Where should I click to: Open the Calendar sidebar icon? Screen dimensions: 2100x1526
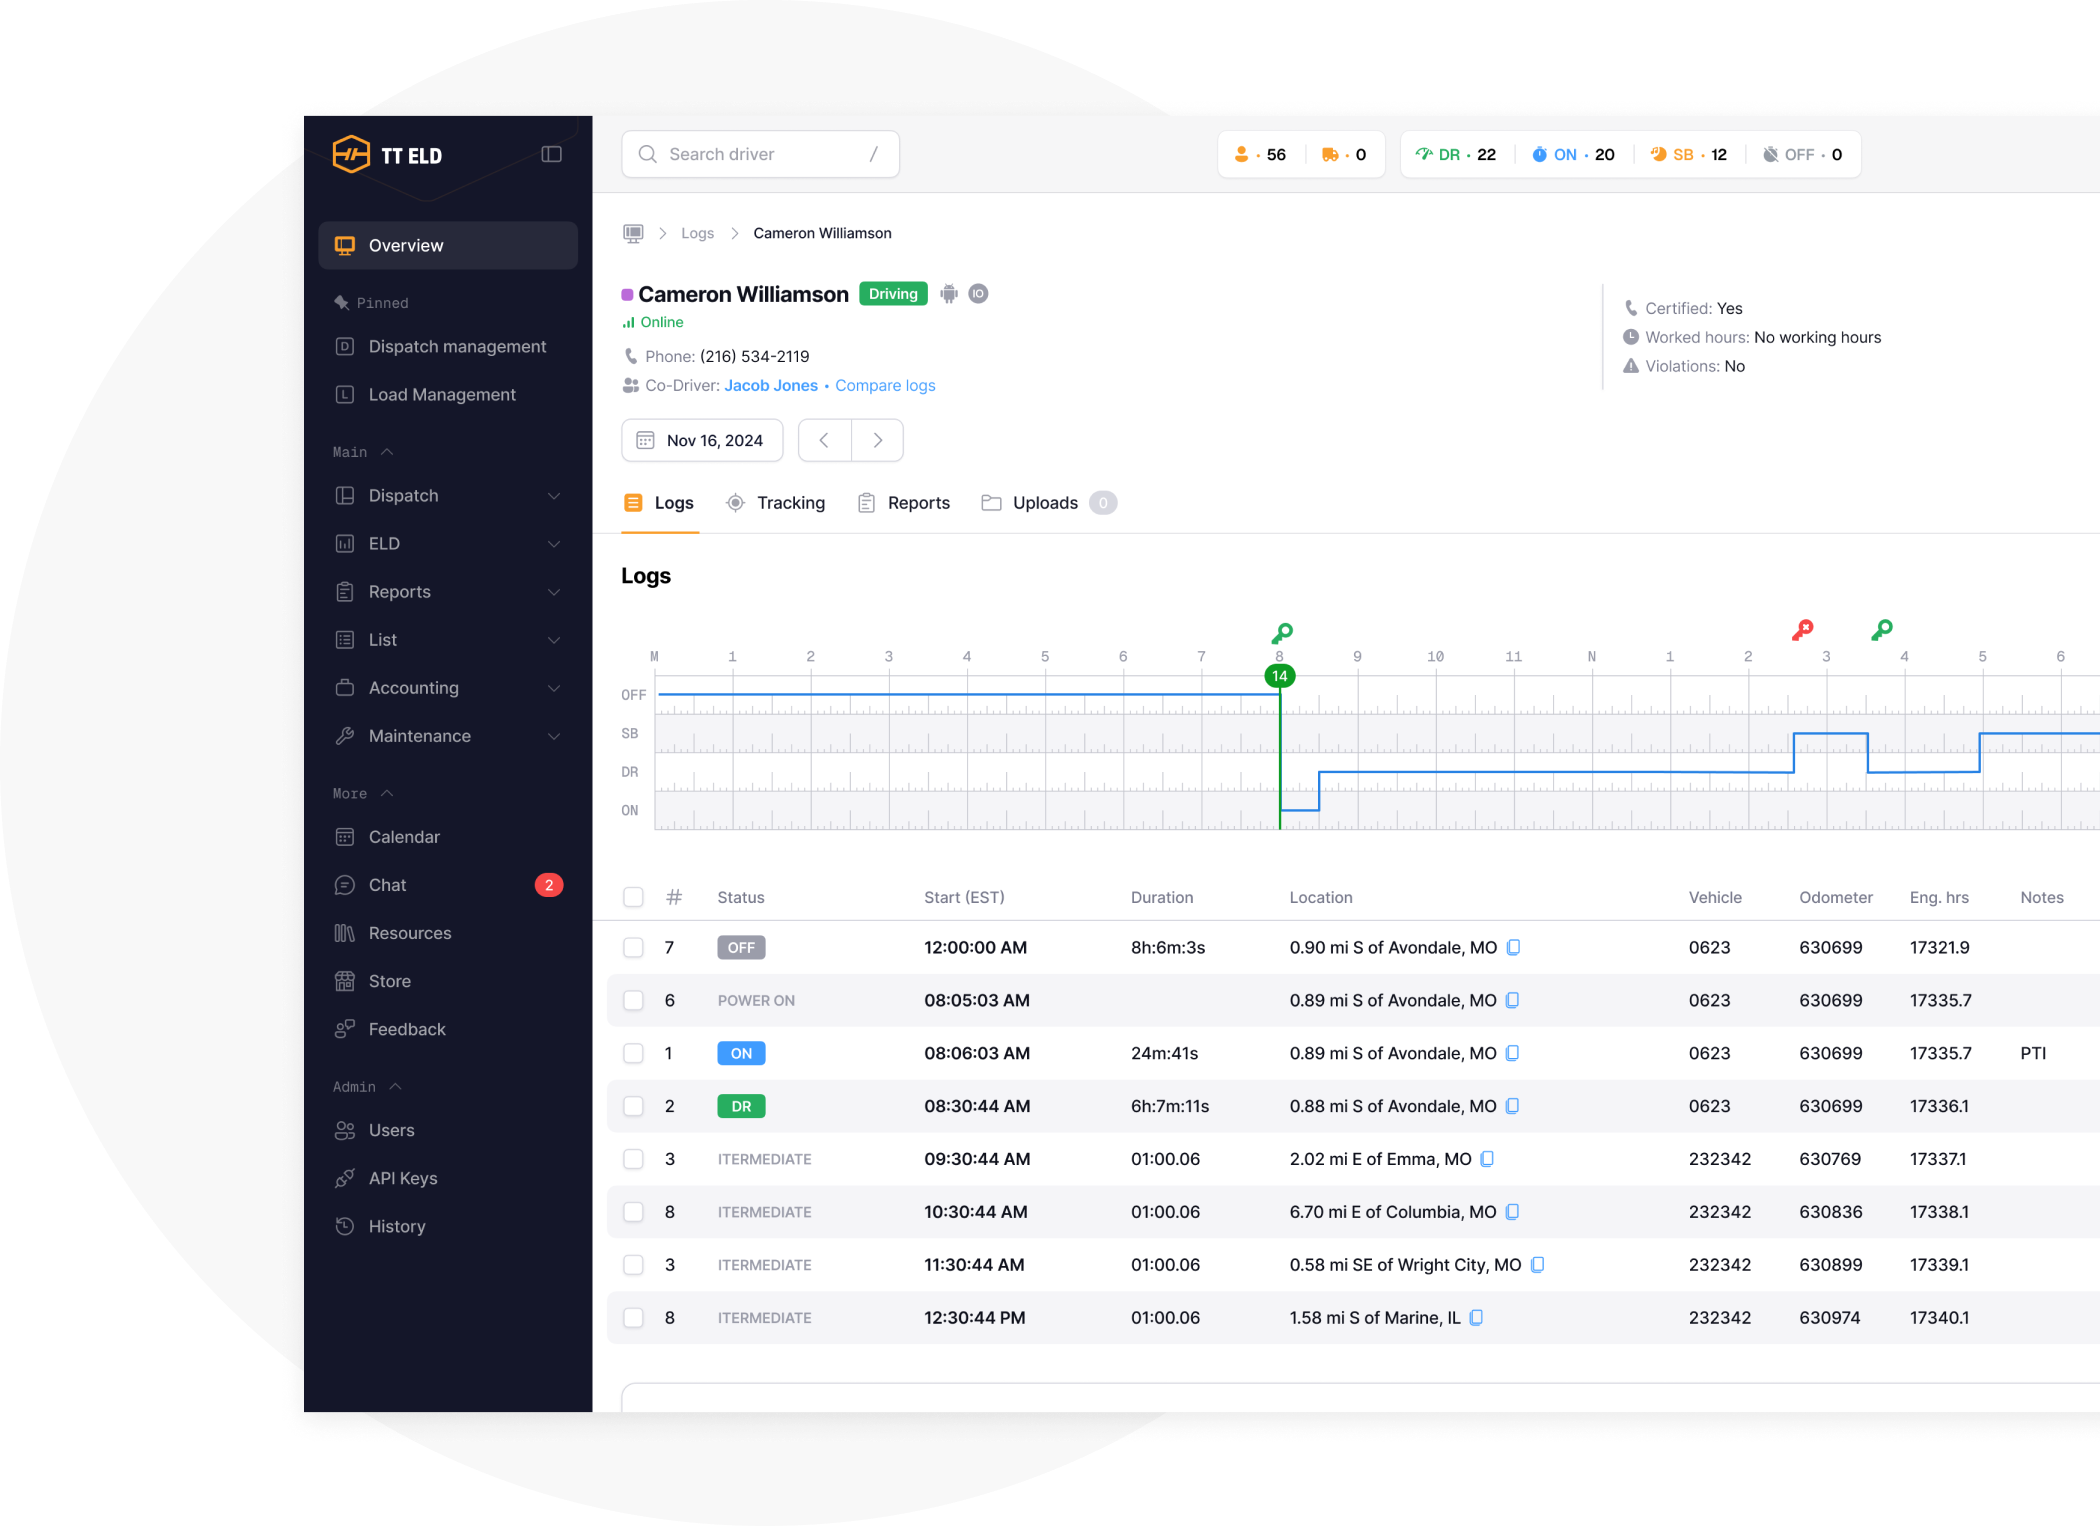click(345, 837)
